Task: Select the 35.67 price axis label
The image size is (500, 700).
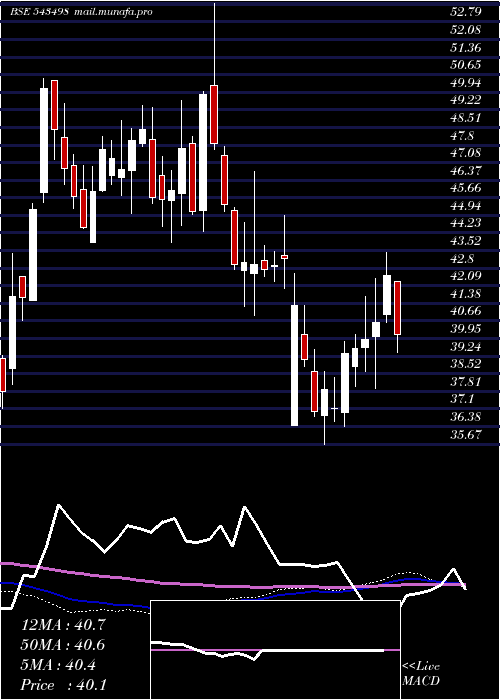Action: (466, 434)
